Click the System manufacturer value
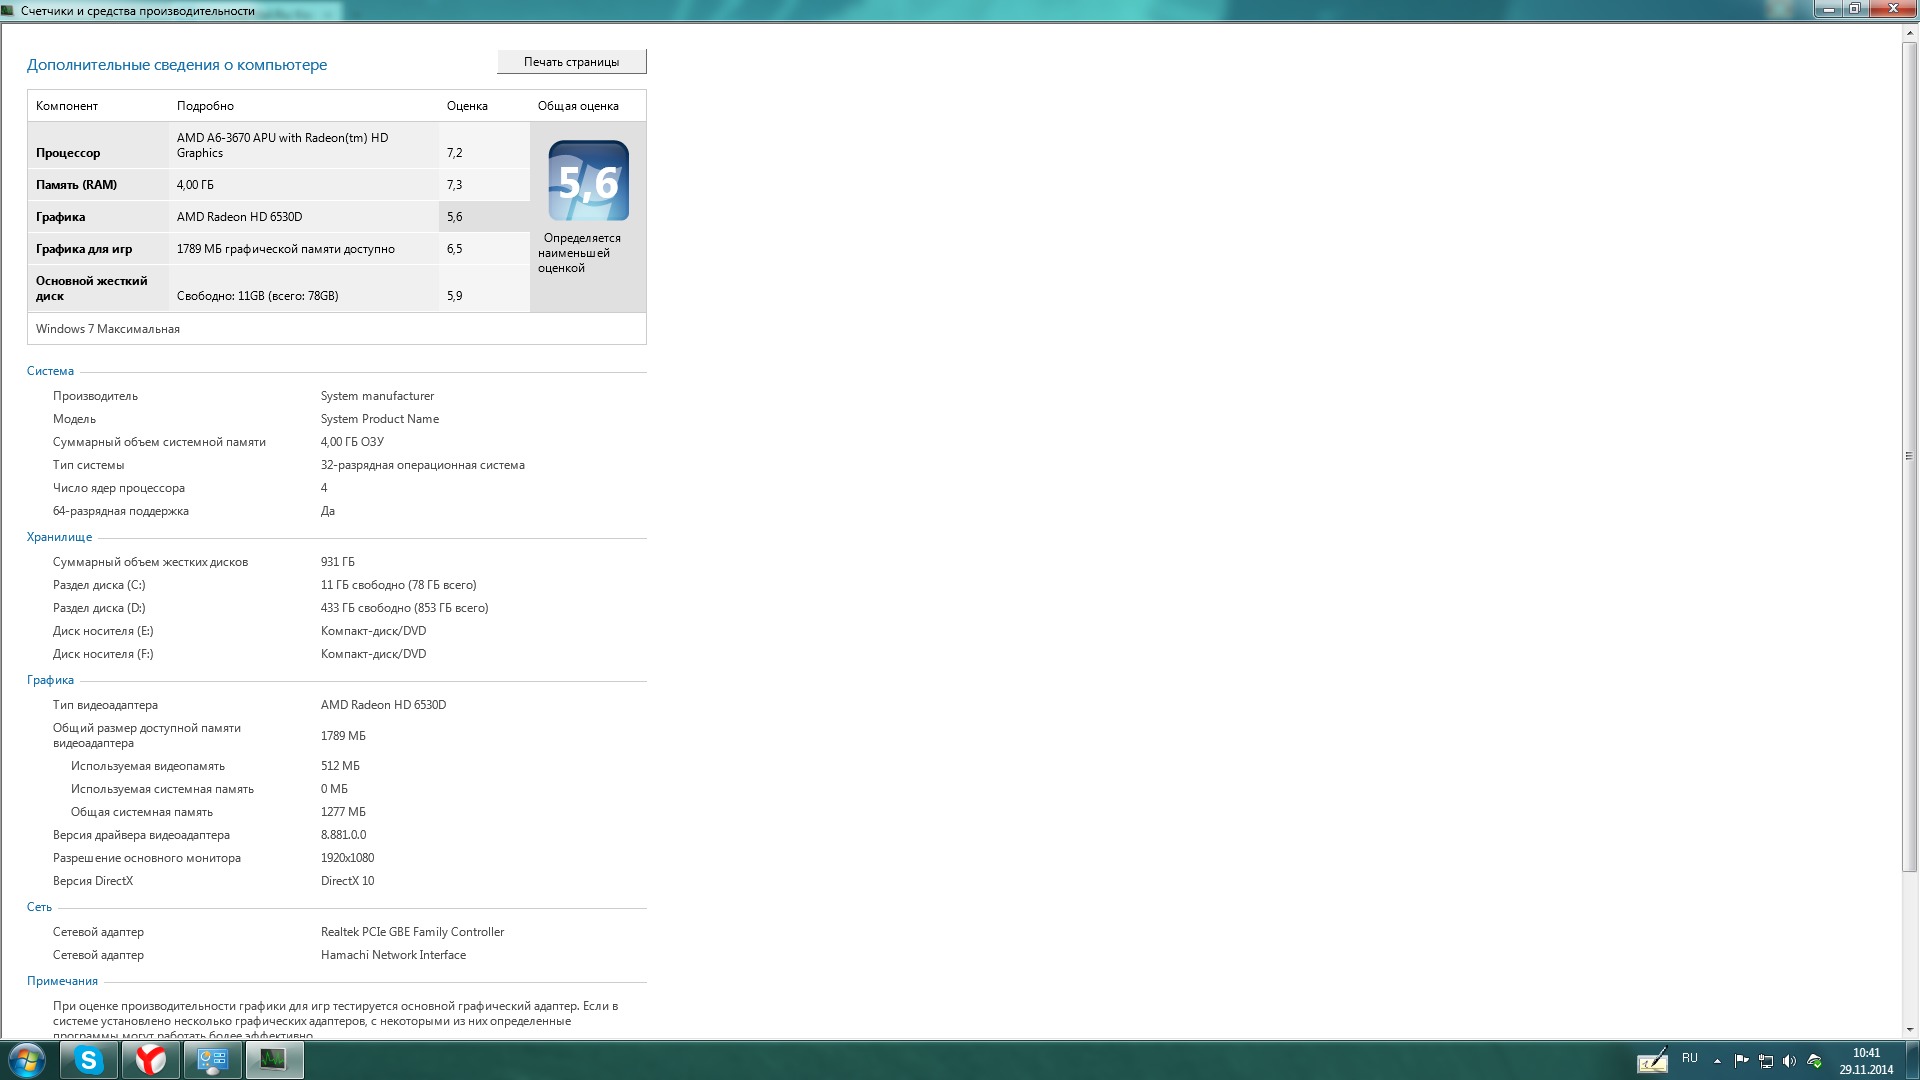This screenshot has width=1920, height=1080. (377, 396)
